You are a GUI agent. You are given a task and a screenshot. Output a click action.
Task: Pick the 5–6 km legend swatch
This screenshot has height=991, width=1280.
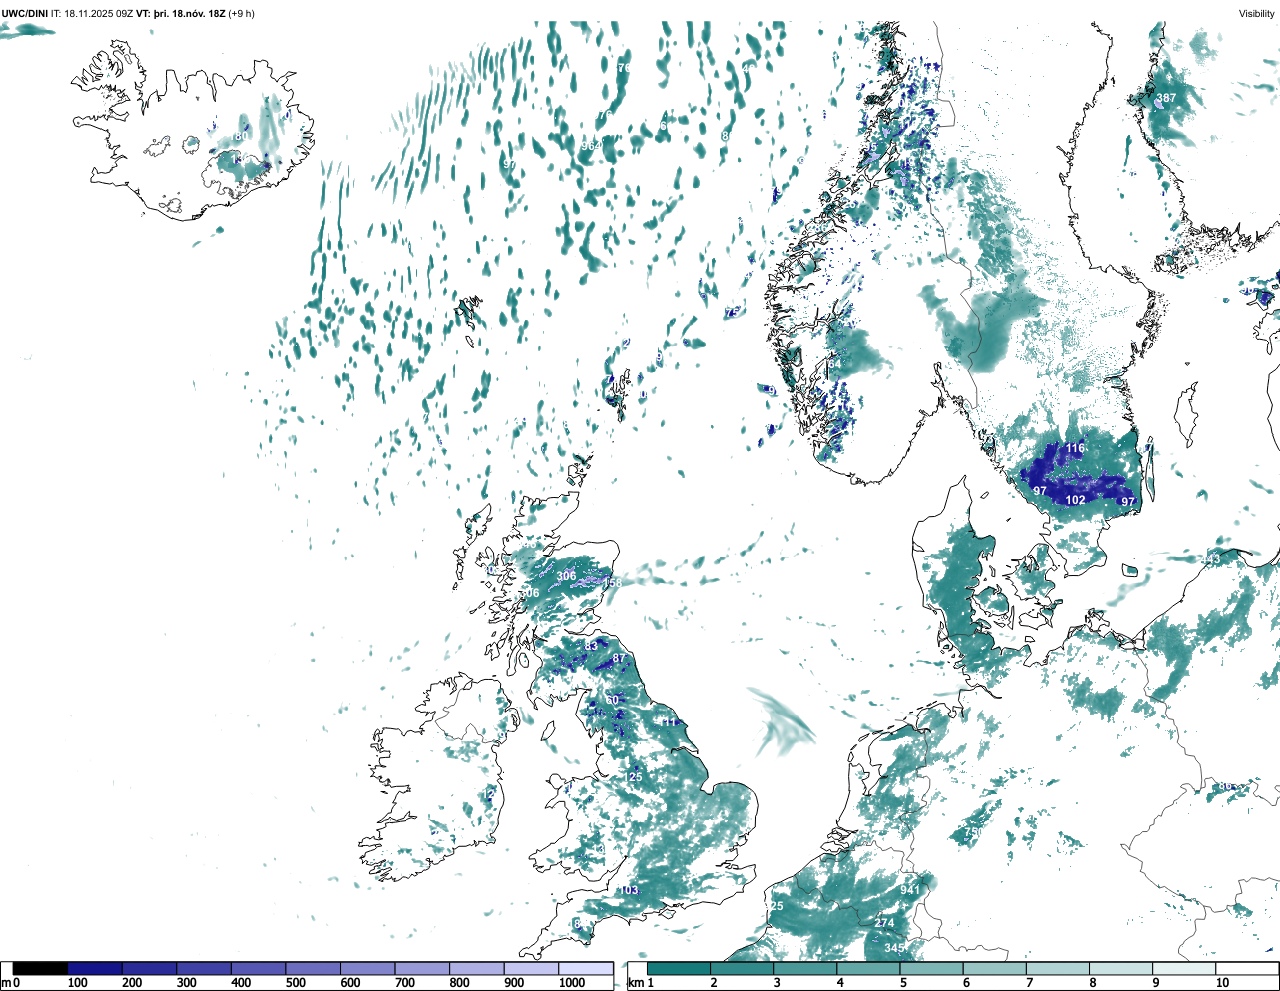931,968
